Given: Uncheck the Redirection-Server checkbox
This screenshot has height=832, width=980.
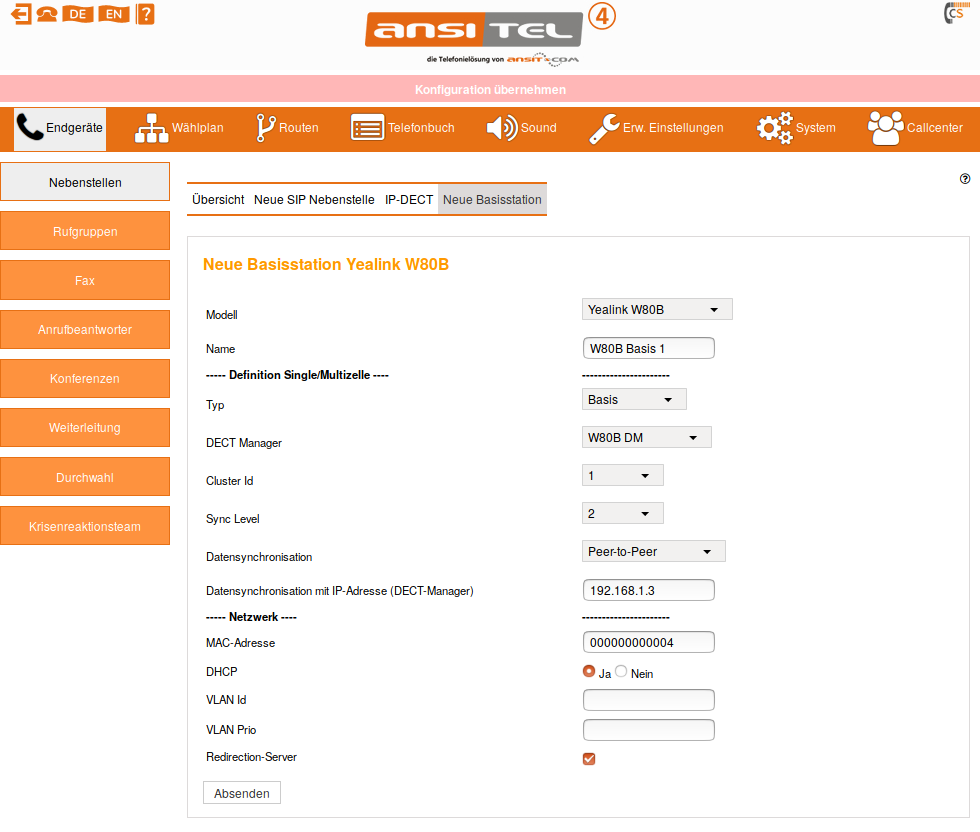Looking at the screenshot, I should 589,759.
